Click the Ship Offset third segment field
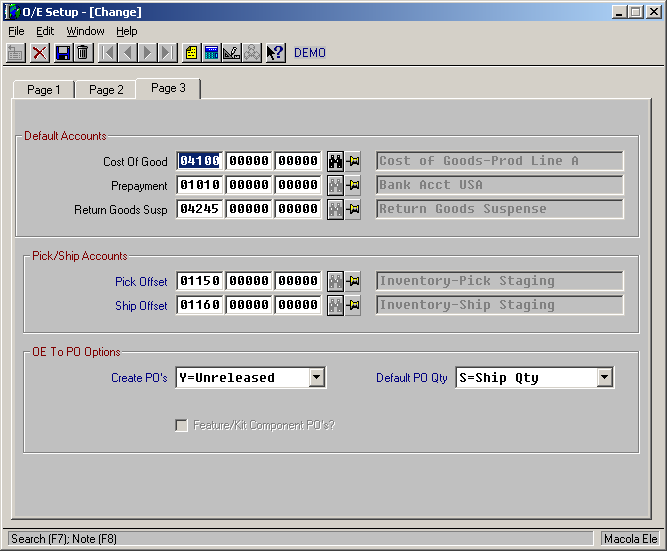Image resolution: width=667 pixels, height=551 pixels. pos(297,305)
